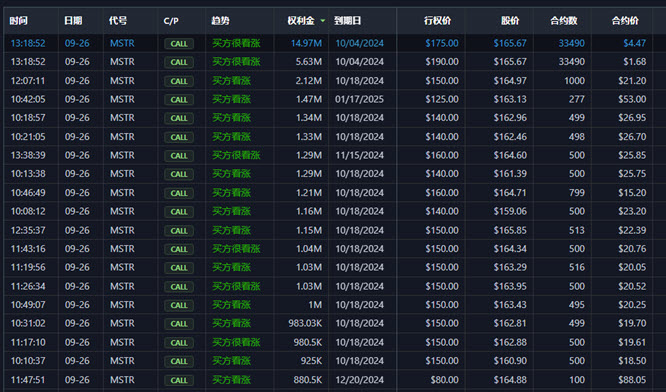The height and width of the screenshot is (392, 666).
Task: Click the $165.85 stock price
Action: (x=510, y=230)
